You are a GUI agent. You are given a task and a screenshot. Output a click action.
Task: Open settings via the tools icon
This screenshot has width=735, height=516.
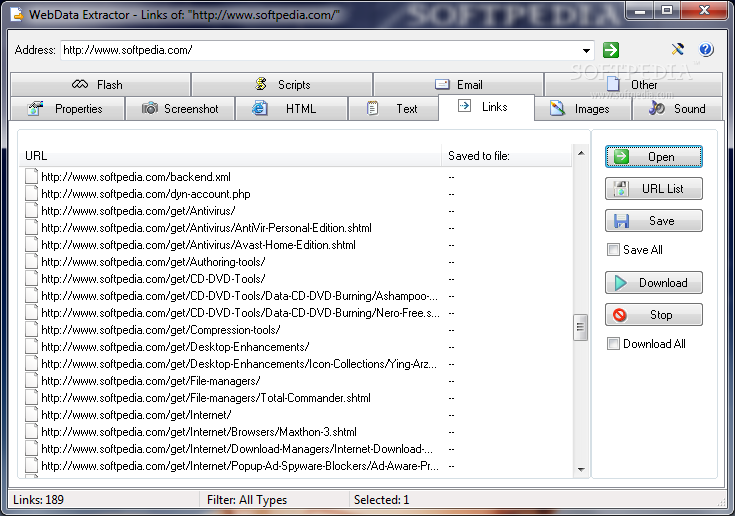(x=677, y=49)
